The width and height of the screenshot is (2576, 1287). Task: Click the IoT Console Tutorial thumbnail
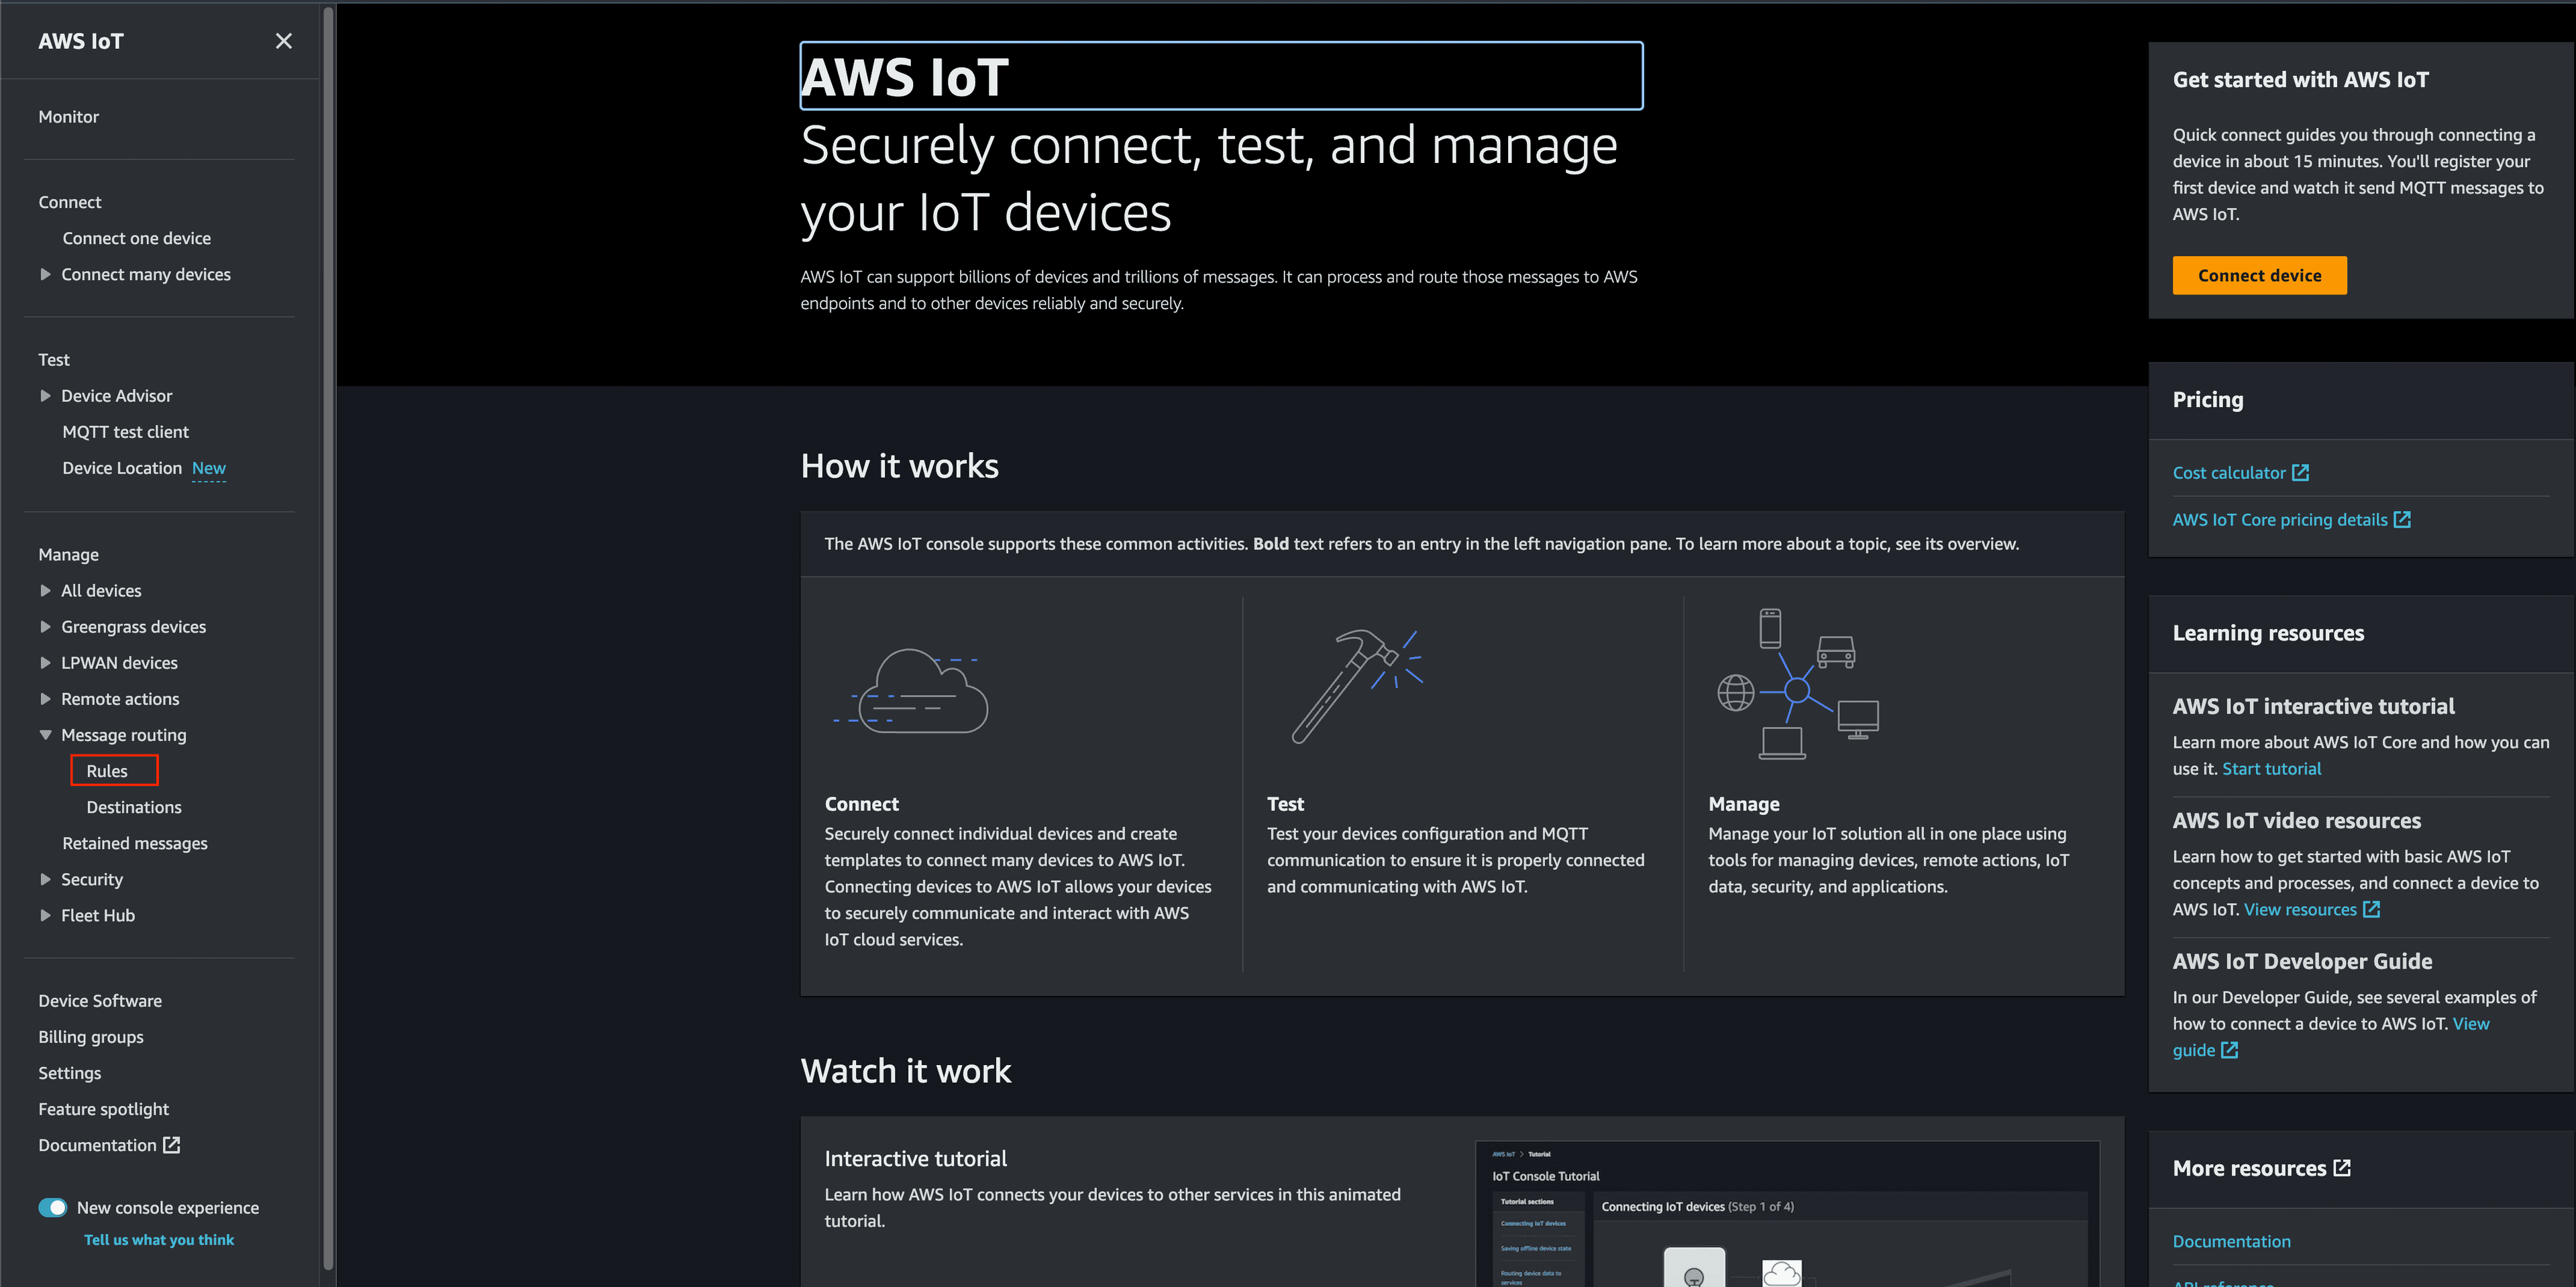tap(1787, 1214)
